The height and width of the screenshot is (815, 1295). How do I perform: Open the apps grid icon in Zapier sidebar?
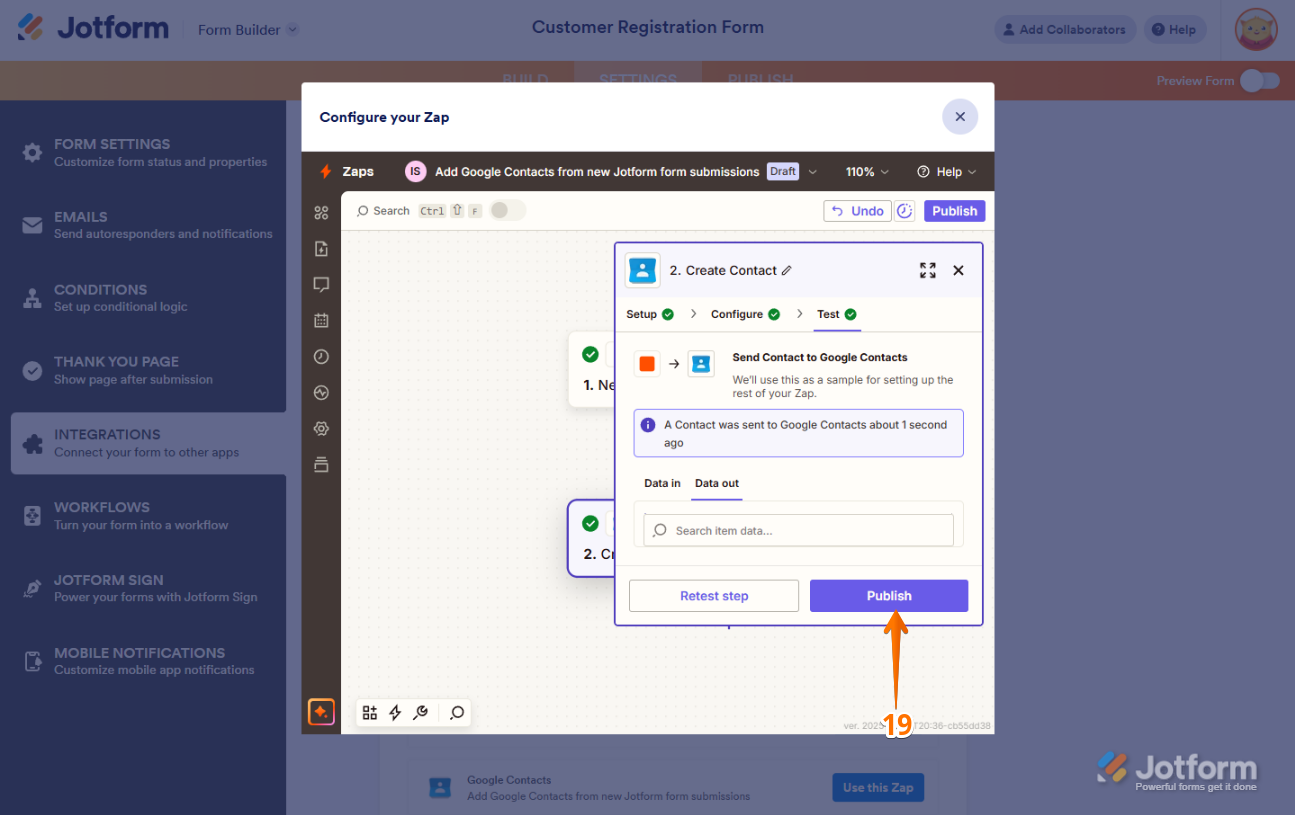(321, 212)
